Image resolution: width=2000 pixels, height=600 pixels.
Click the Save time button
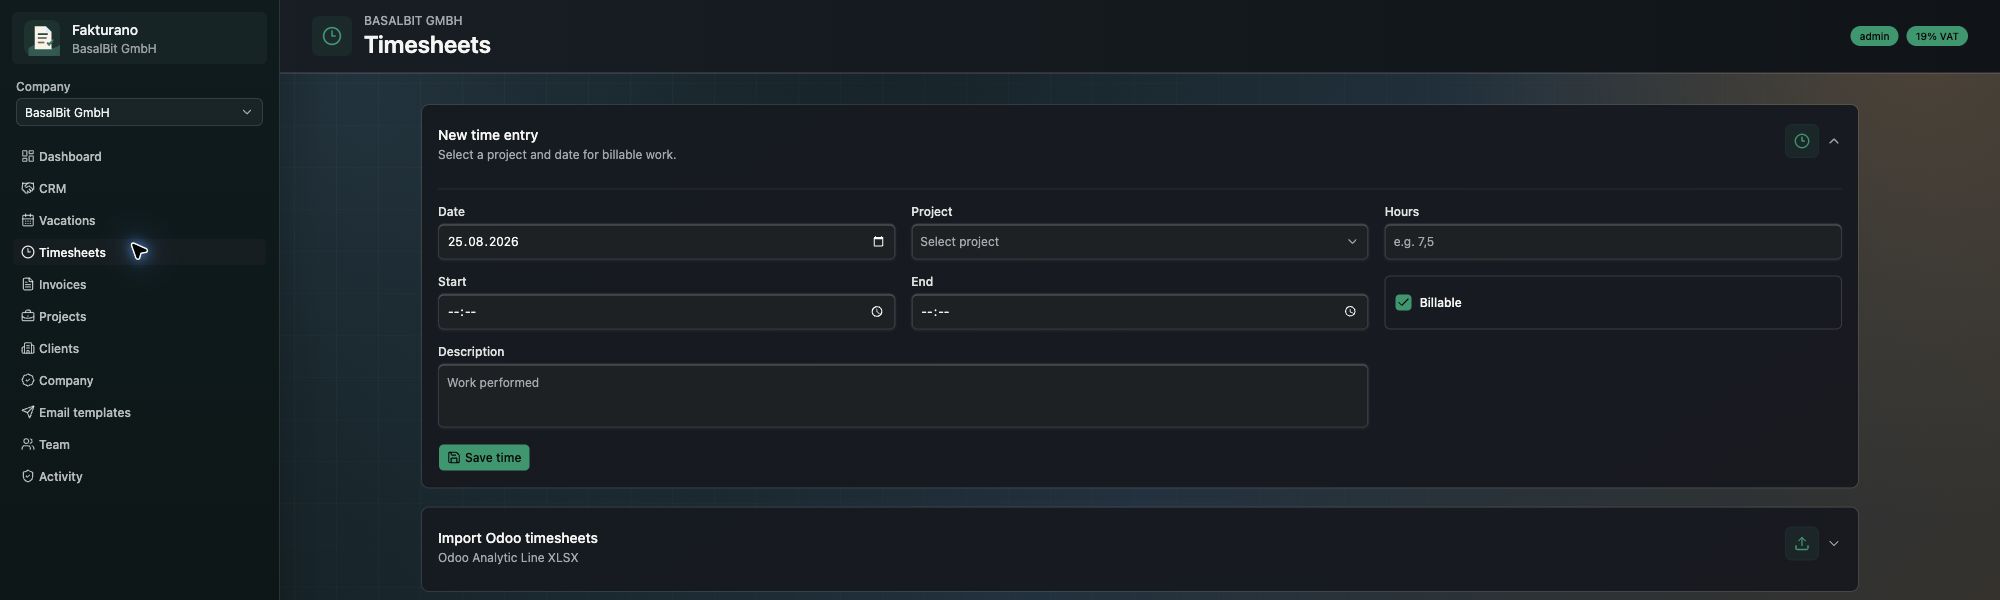click(x=484, y=457)
